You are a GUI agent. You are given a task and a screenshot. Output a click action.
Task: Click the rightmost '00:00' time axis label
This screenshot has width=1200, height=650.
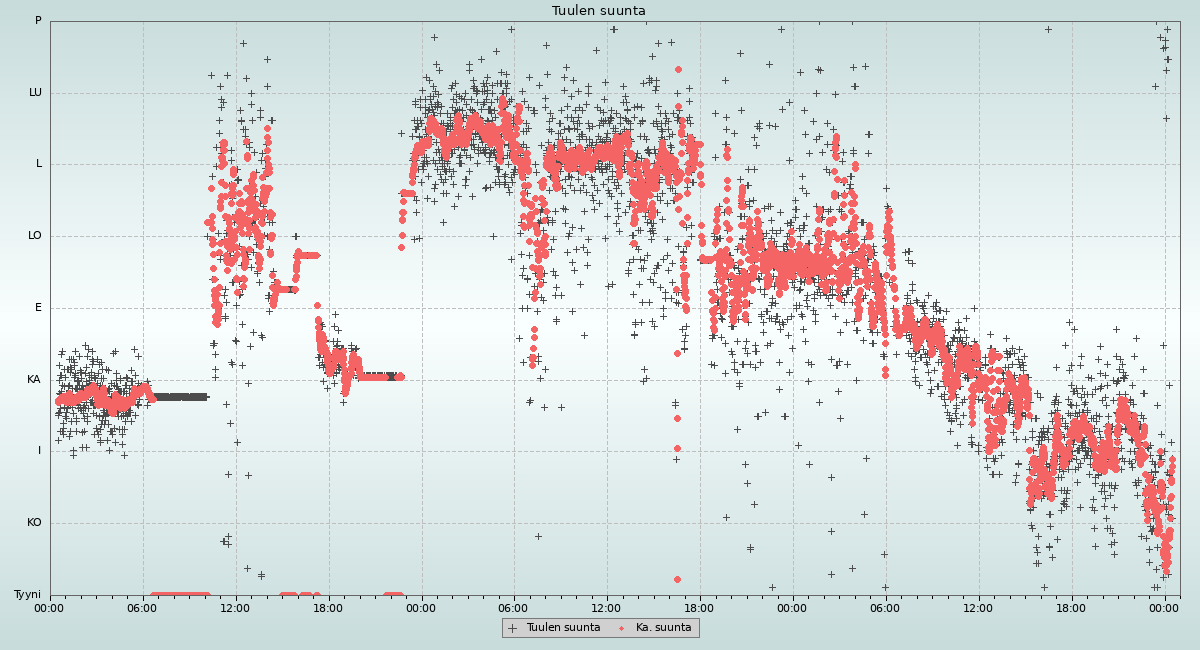[1164, 607]
